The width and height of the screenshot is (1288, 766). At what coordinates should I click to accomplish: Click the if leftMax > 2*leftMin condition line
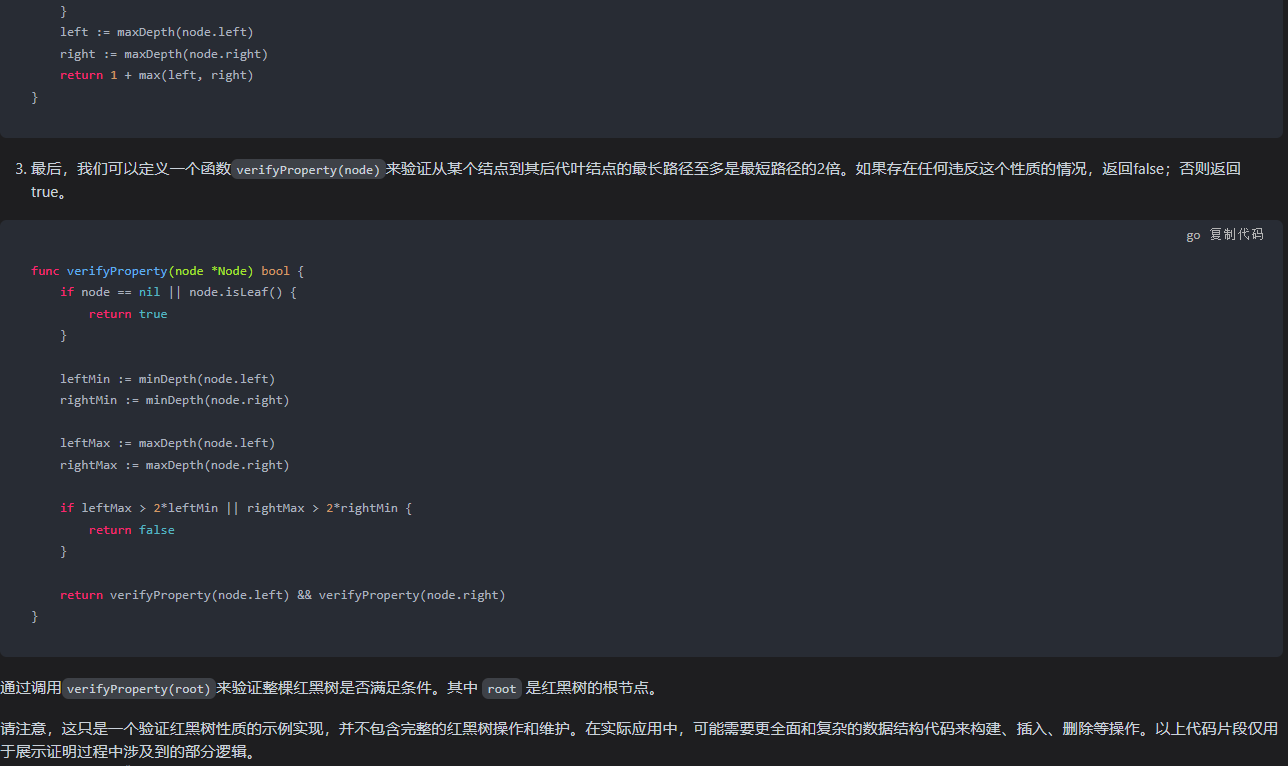236,508
